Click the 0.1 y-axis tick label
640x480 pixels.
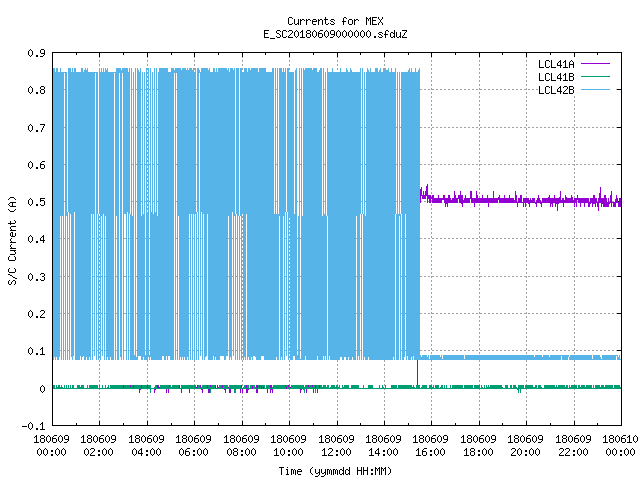pyautogui.click(x=36, y=351)
